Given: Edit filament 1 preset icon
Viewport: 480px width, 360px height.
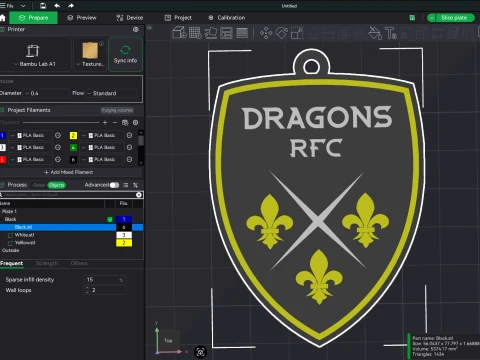Looking at the screenshot, I should click(58, 135).
